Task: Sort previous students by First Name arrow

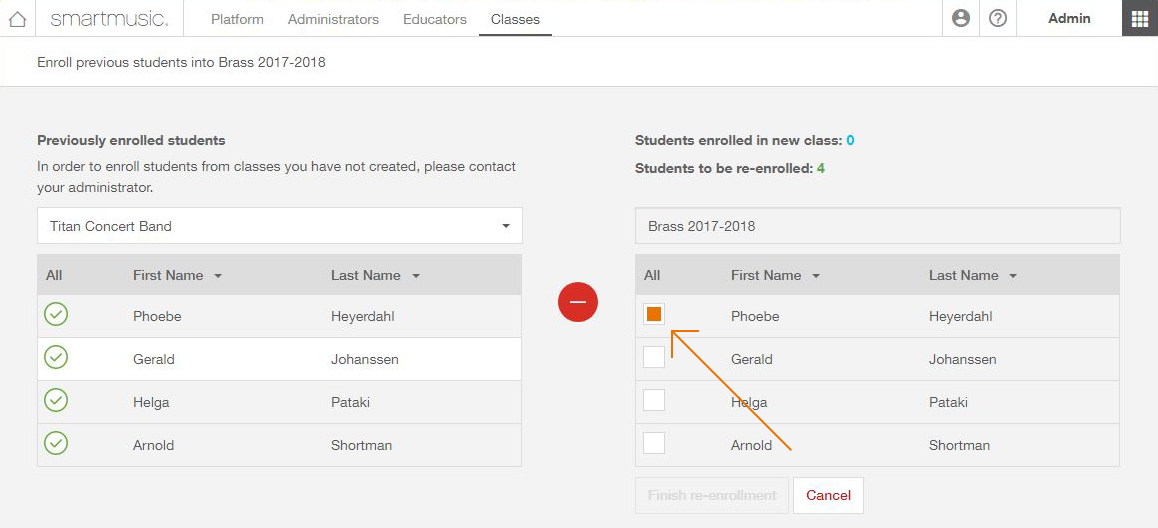Action: tap(218, 276)
